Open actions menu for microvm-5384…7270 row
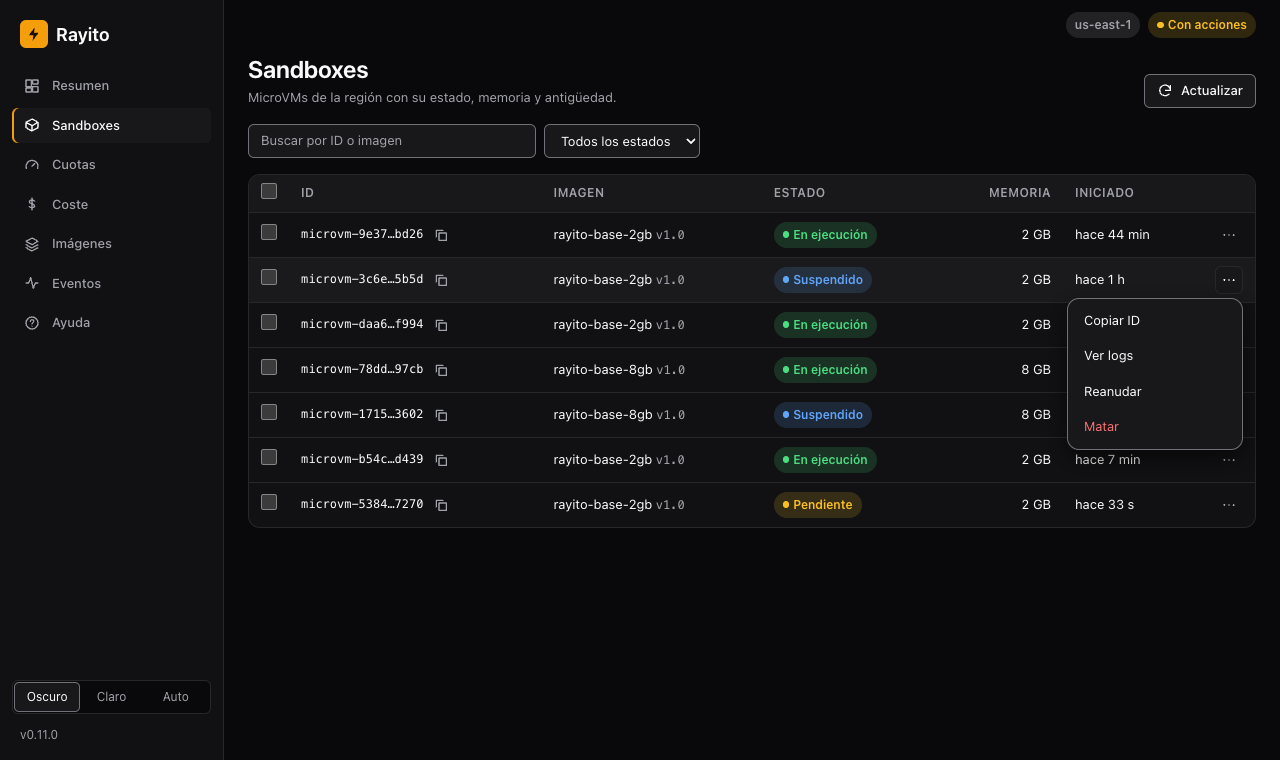 point(1229,505)
